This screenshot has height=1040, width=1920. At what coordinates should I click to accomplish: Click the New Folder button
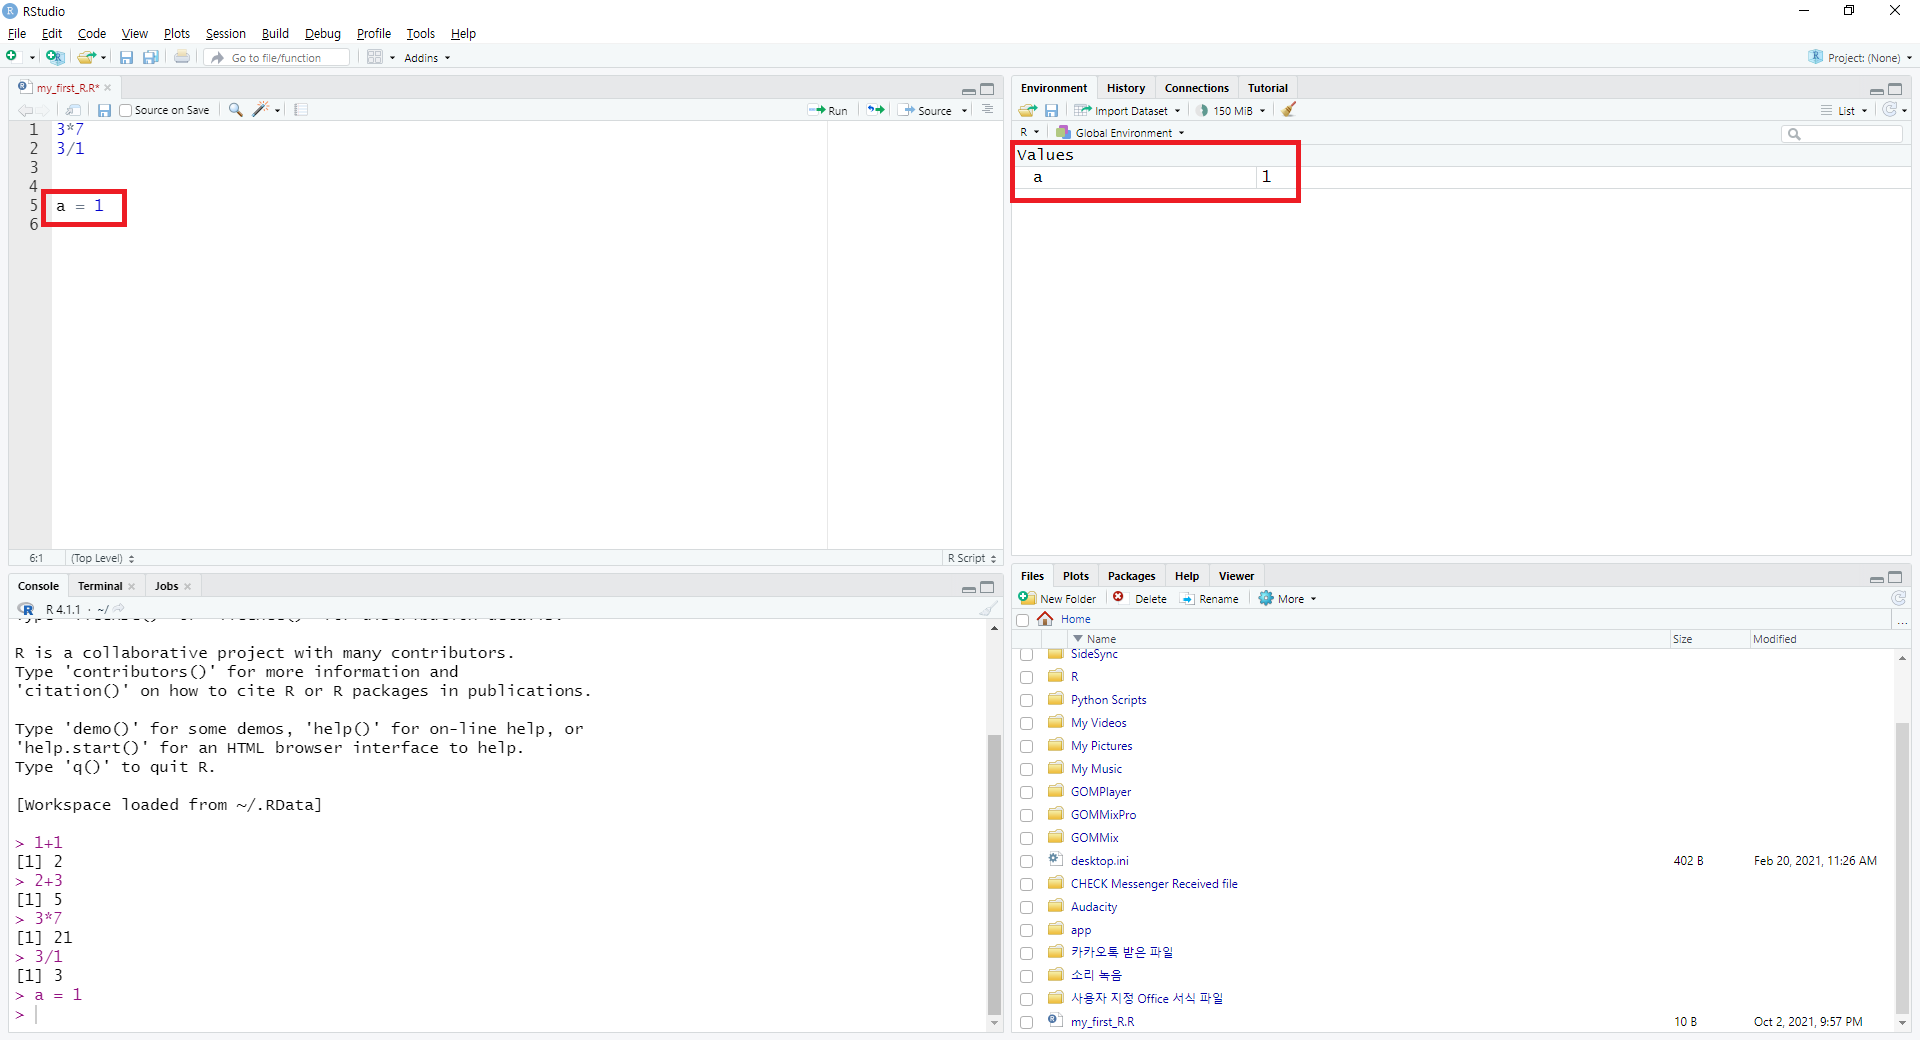(x=1057, y=599)
